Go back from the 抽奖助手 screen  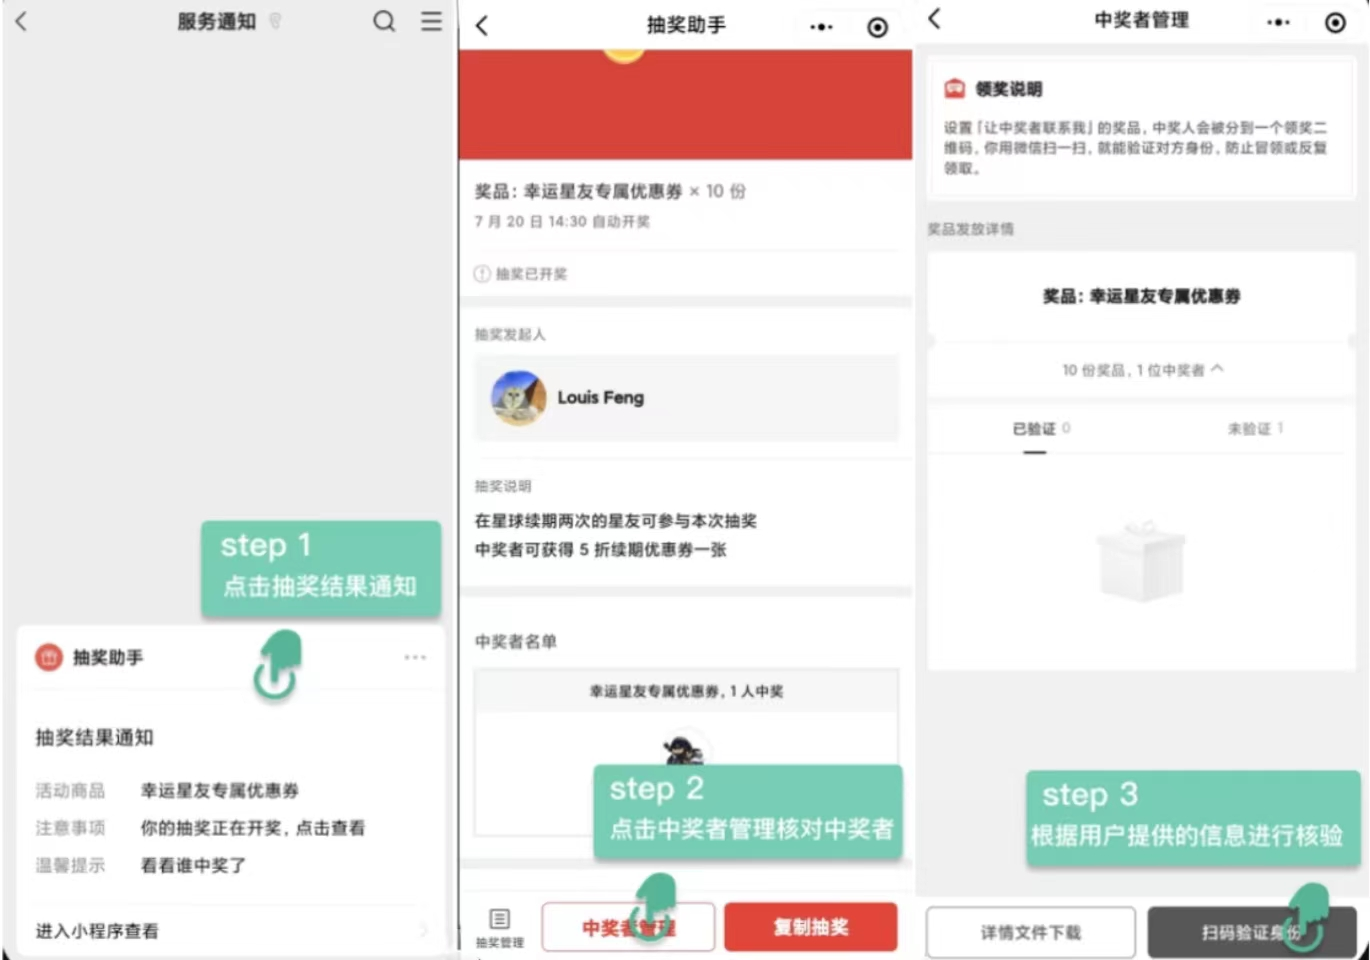click(482, 26)
